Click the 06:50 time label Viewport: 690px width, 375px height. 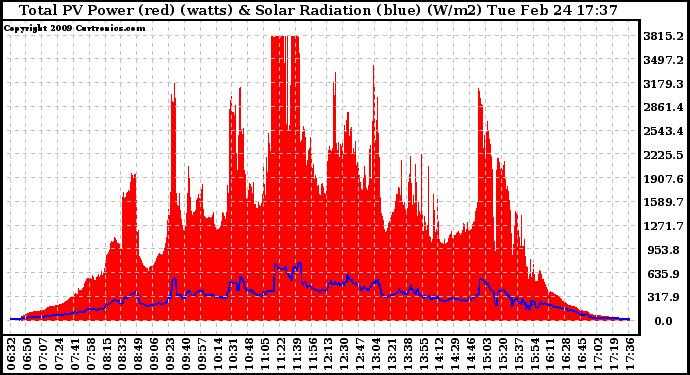[x=27, y=353]
